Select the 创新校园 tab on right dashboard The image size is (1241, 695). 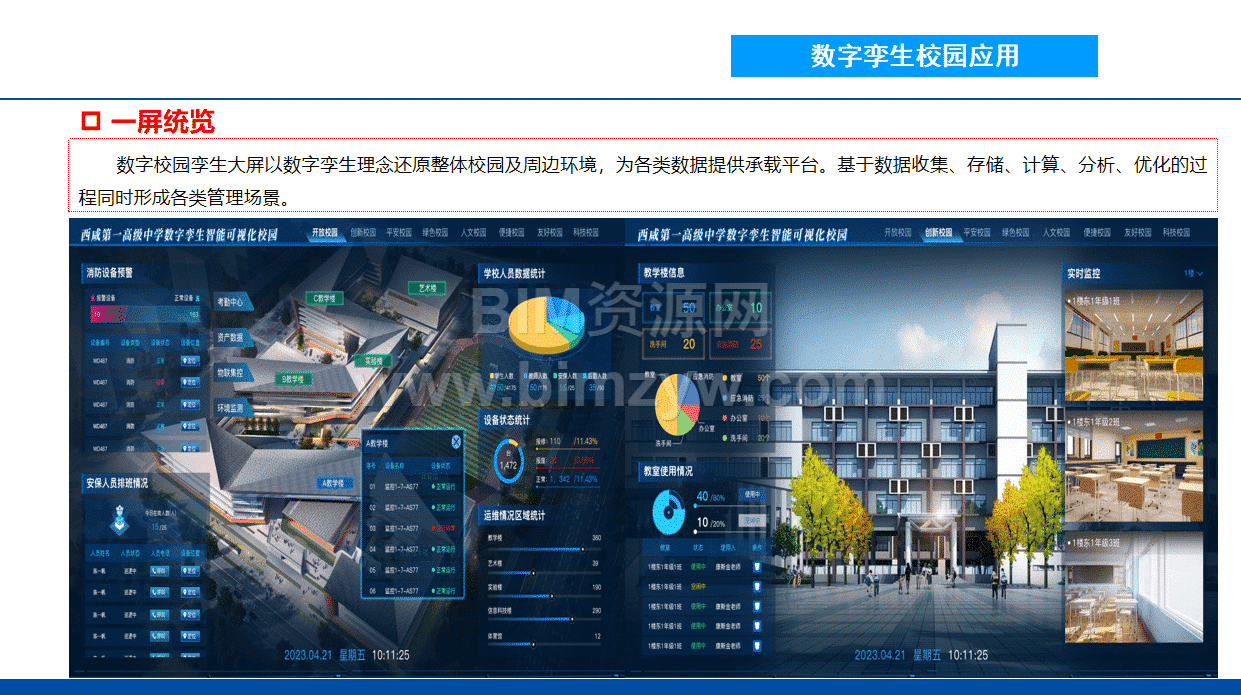point(940,233)
